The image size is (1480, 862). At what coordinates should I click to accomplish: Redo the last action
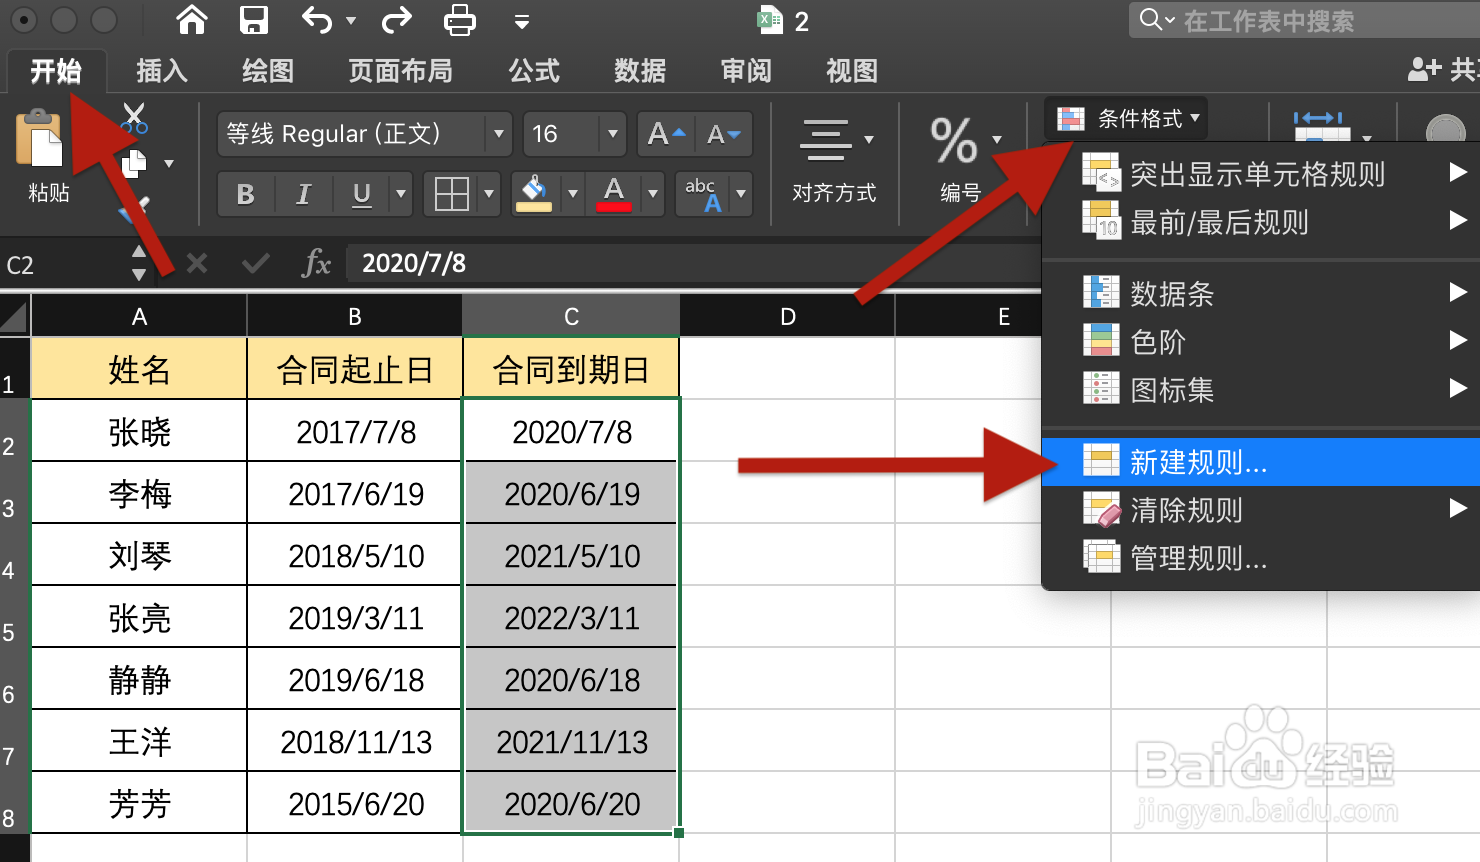[397, 20]
